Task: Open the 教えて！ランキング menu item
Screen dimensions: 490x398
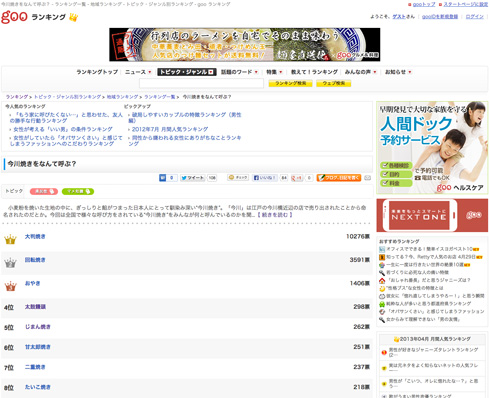Action: tap(314, 72)
